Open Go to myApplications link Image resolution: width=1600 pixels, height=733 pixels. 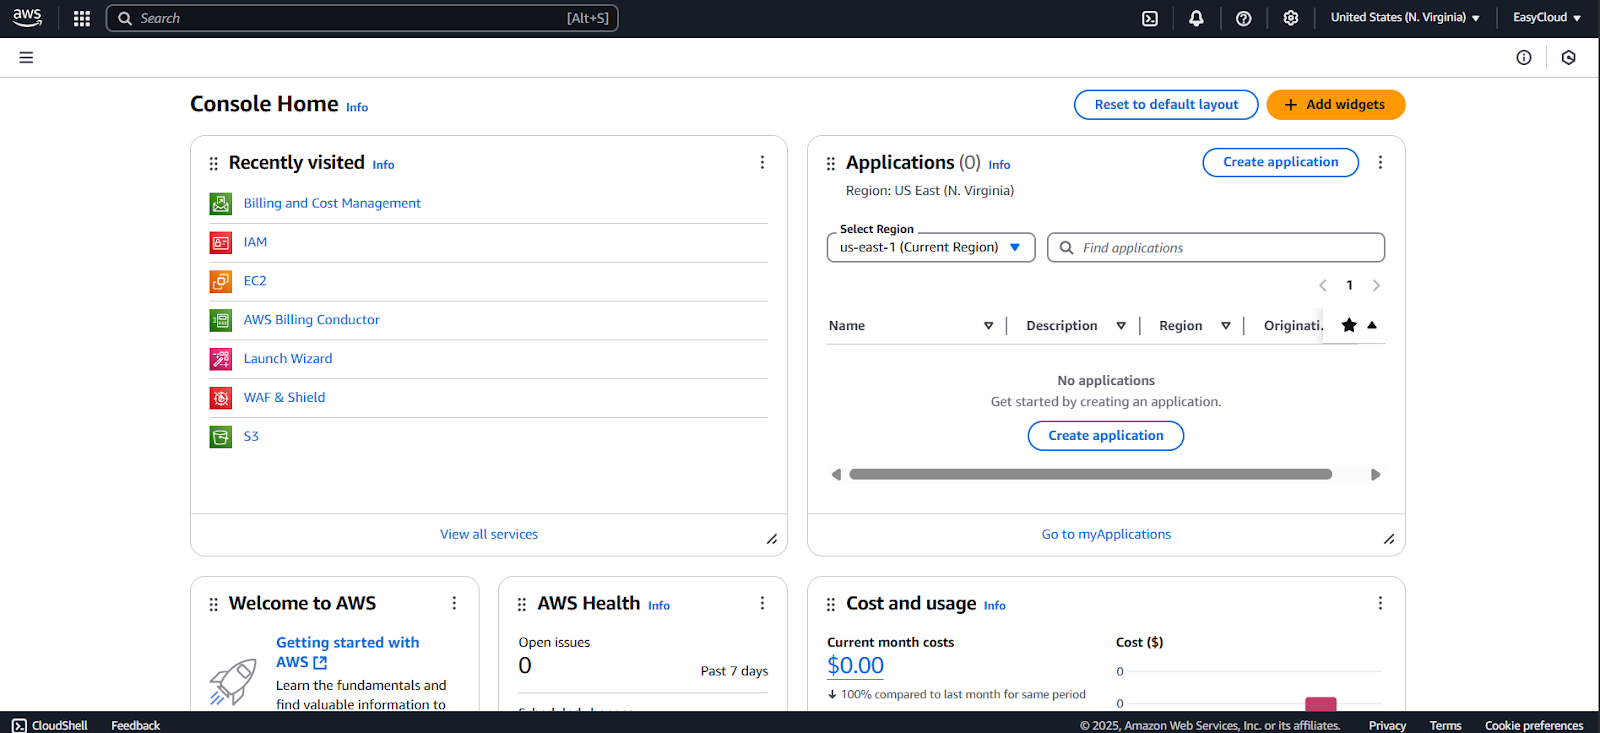coord(1106,535)
